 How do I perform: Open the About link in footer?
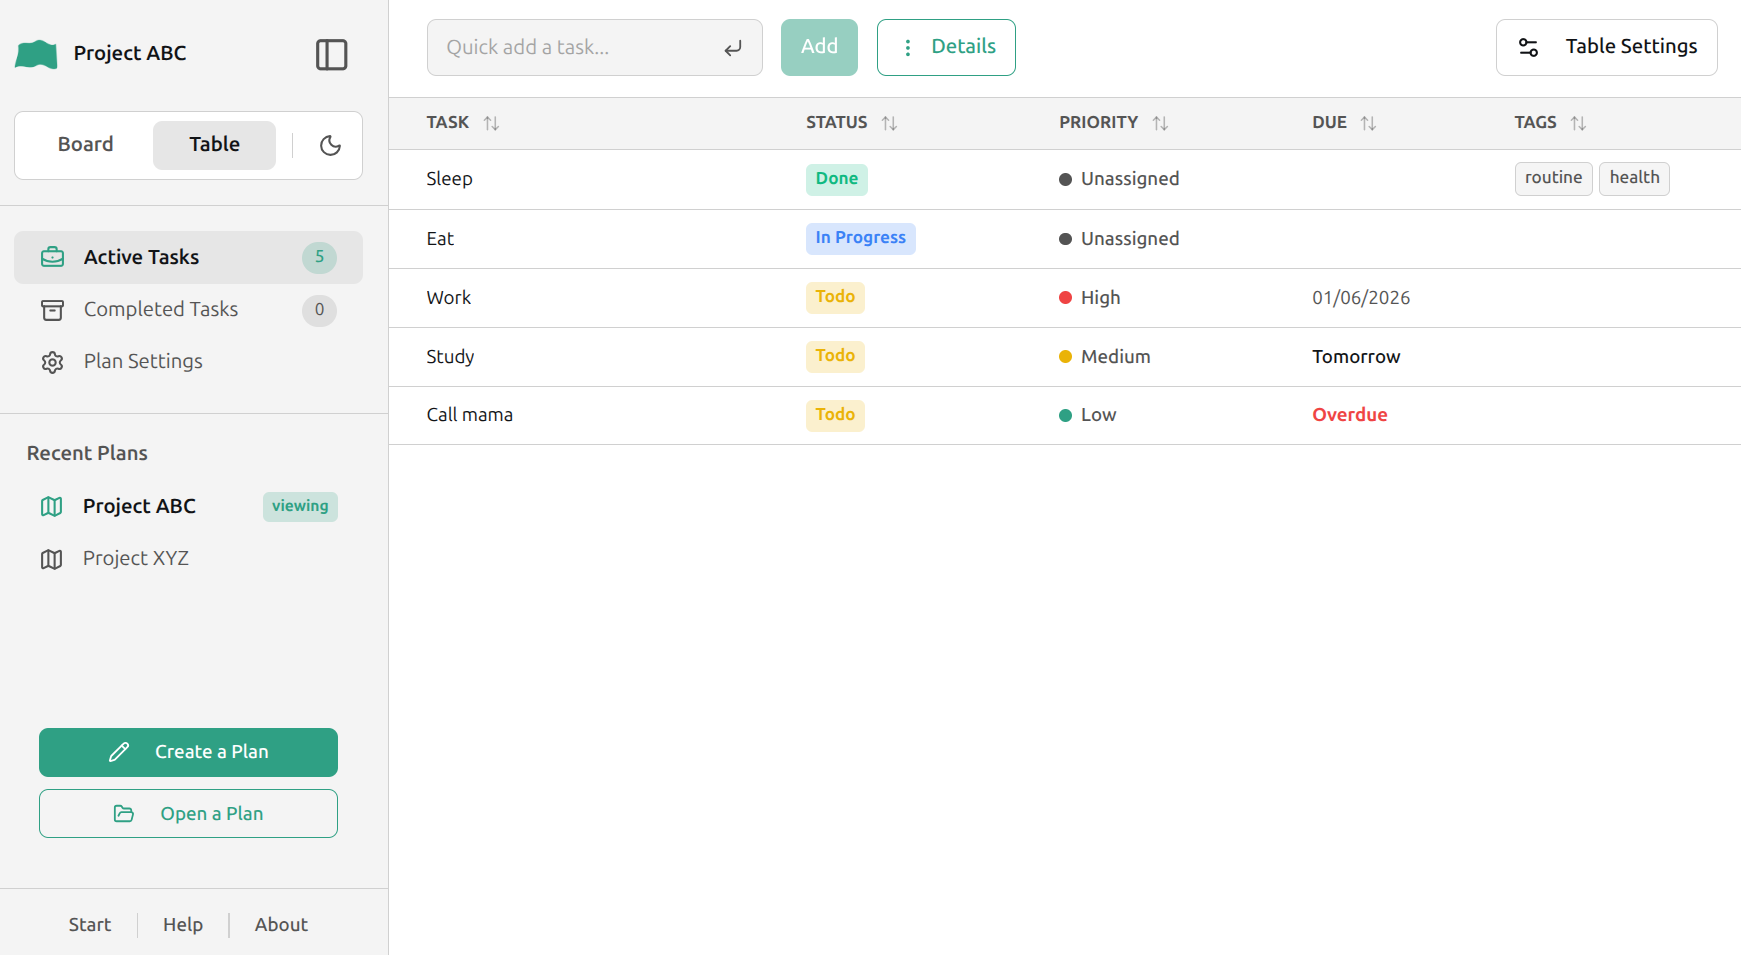pyautogui.click(x=281, y=925)
